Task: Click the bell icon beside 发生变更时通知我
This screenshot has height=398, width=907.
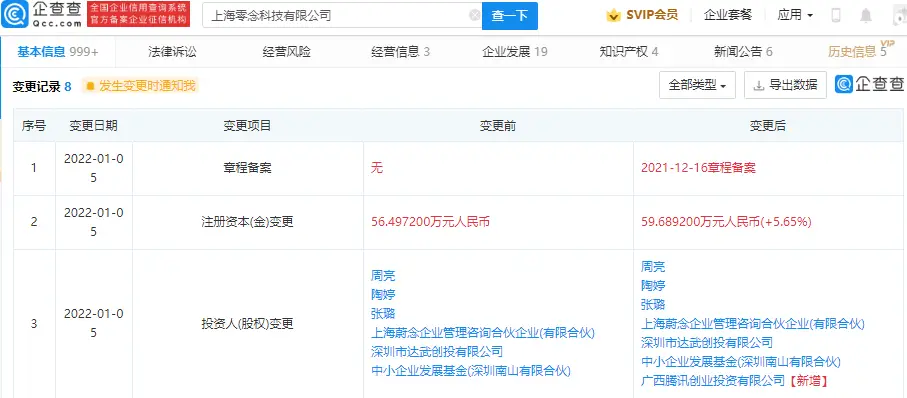Action: pos(90,87)
